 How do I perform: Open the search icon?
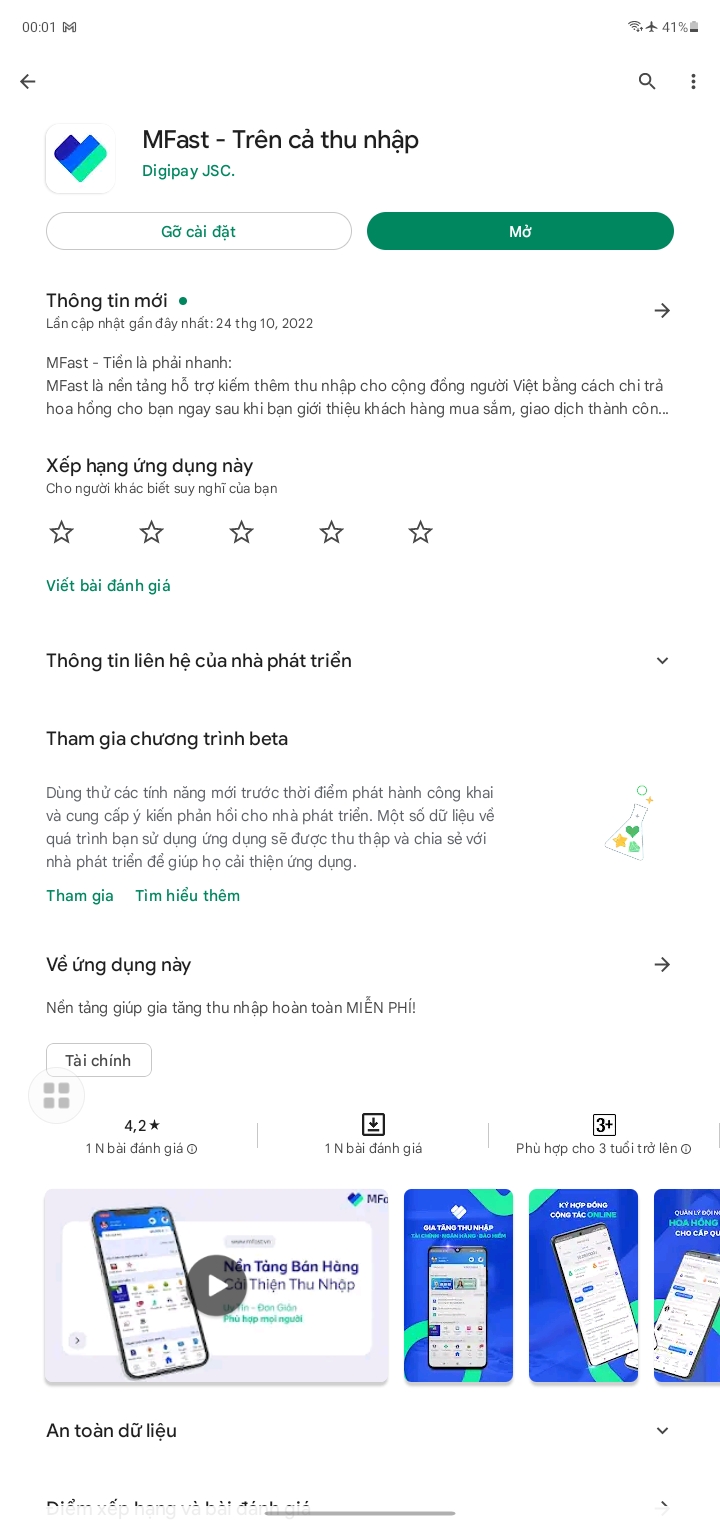(x=647, y=82)
